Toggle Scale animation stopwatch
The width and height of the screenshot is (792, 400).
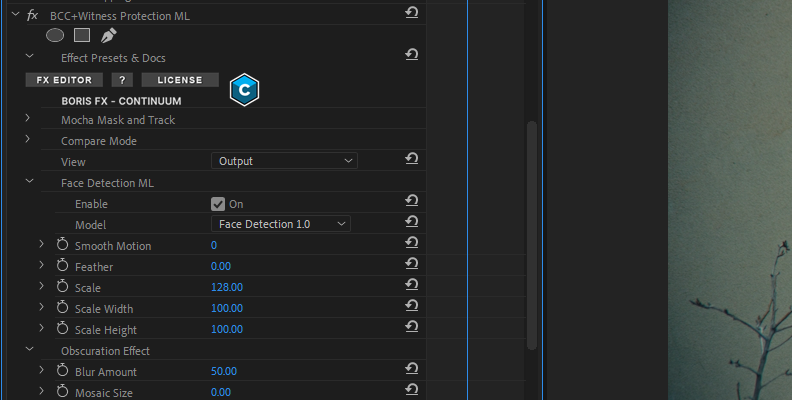[62, 286]
